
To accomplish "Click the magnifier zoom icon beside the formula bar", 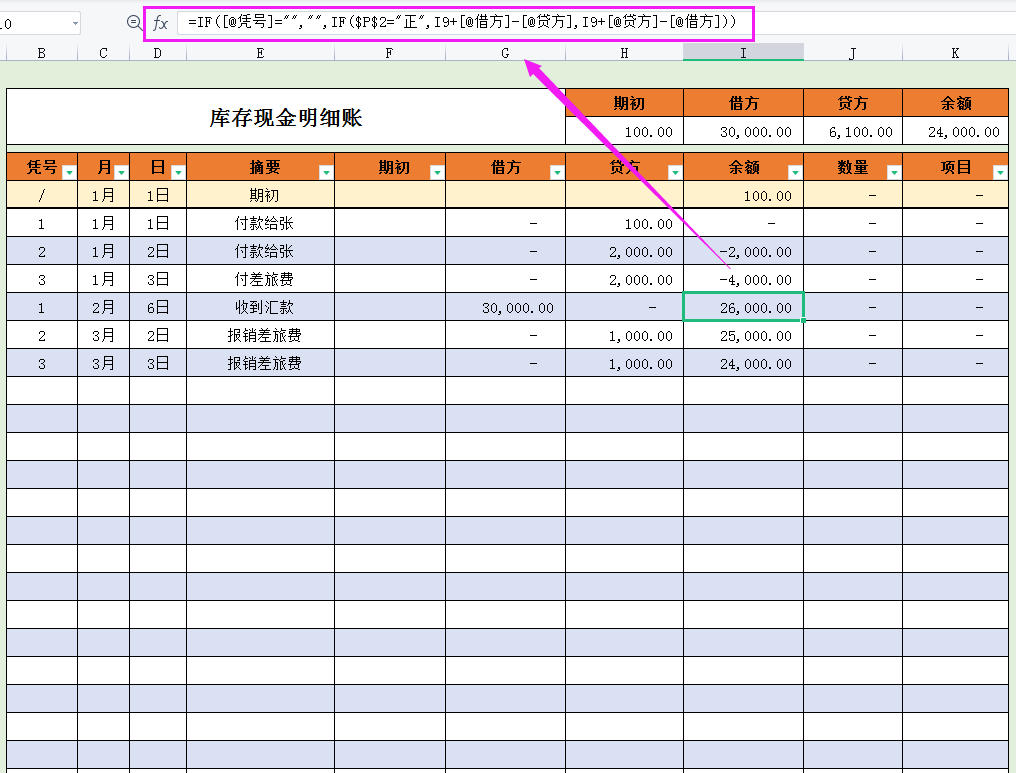I will pos(133,23).
